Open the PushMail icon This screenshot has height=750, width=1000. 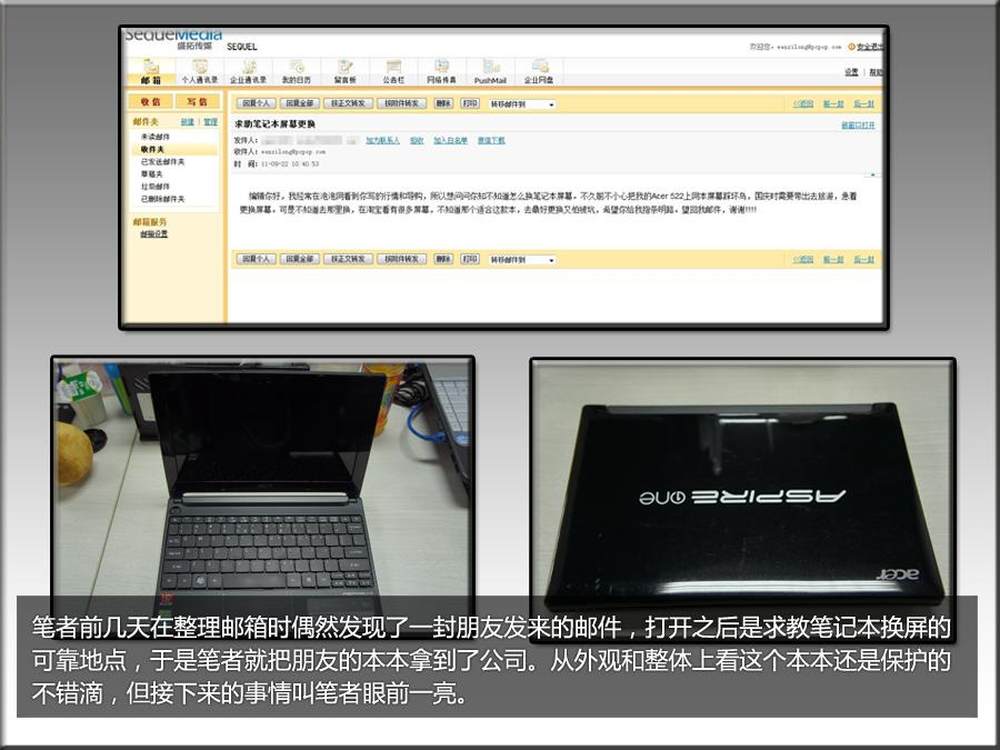click(490, 70)
